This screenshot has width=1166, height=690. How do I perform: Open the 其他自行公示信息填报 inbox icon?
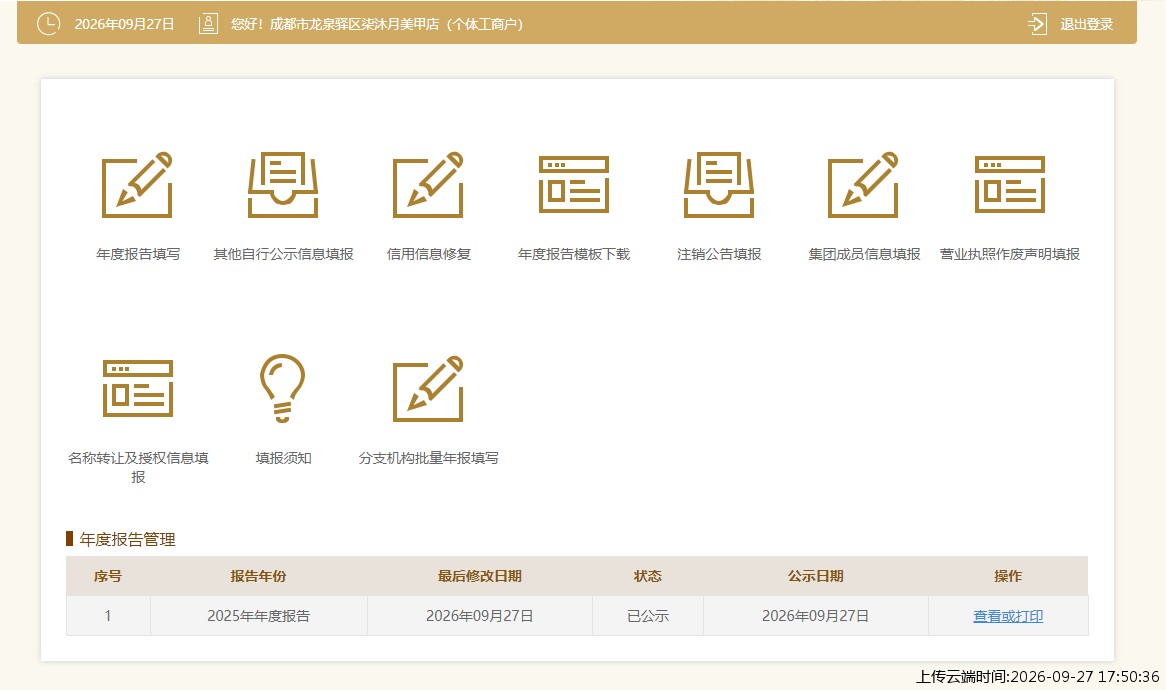tap(283, 185)
